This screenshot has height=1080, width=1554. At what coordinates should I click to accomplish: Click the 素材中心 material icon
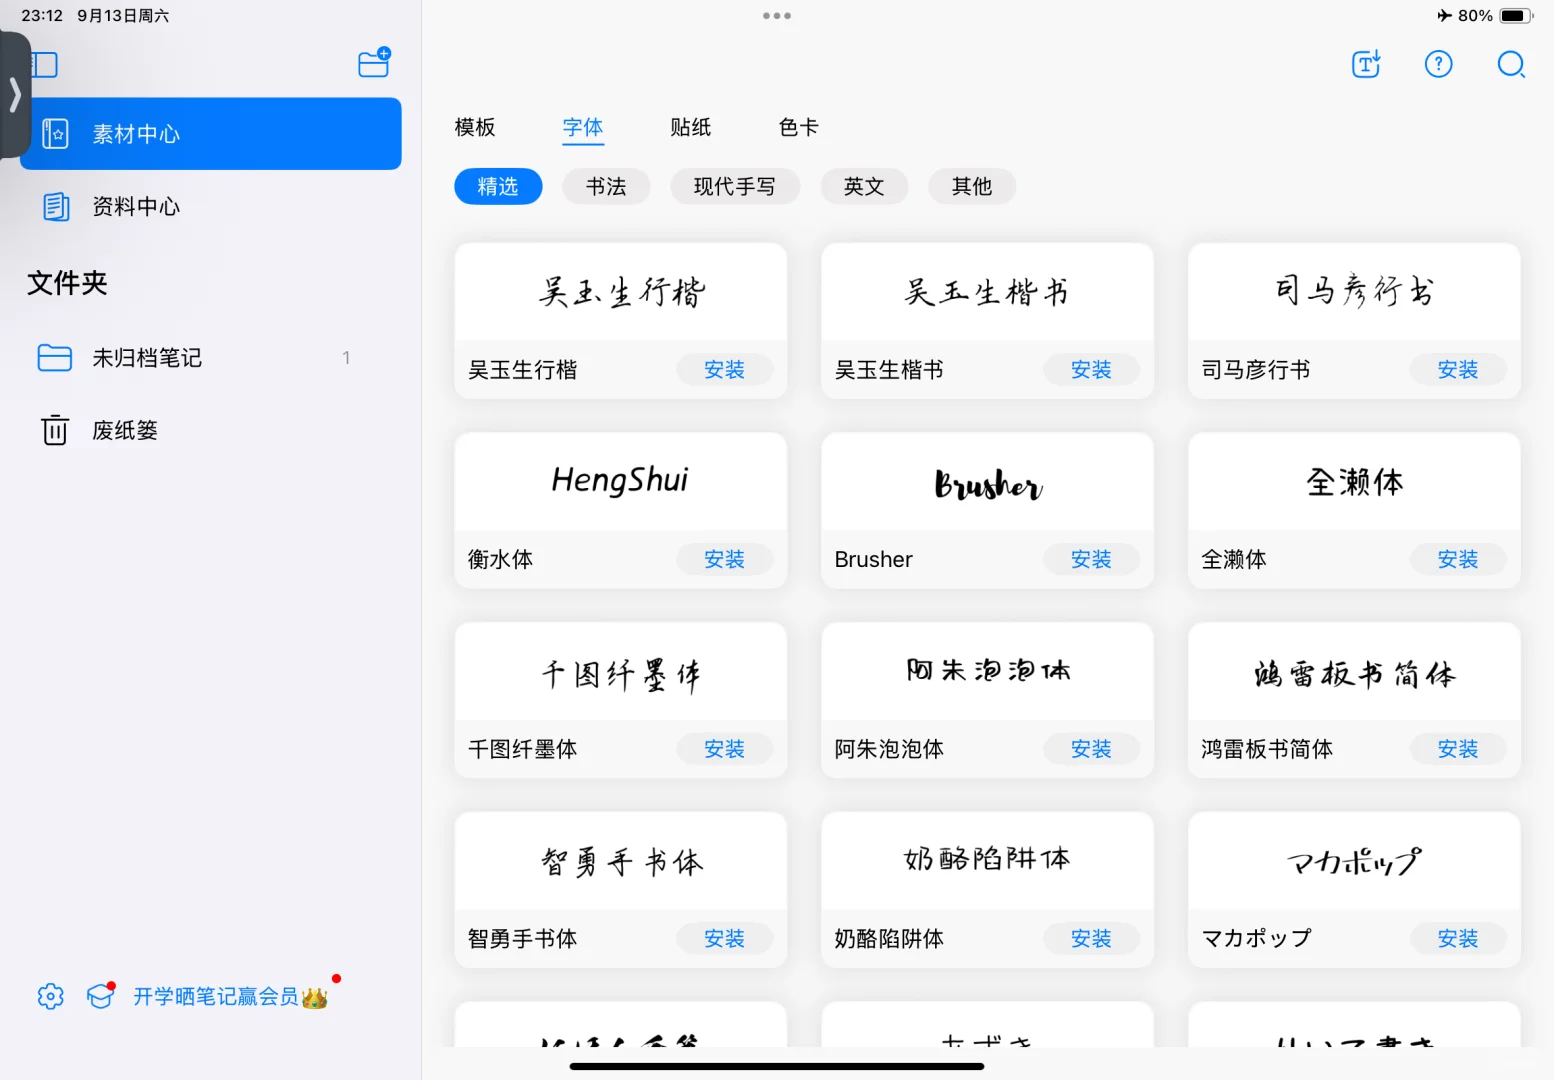click(x=56, y=134)
